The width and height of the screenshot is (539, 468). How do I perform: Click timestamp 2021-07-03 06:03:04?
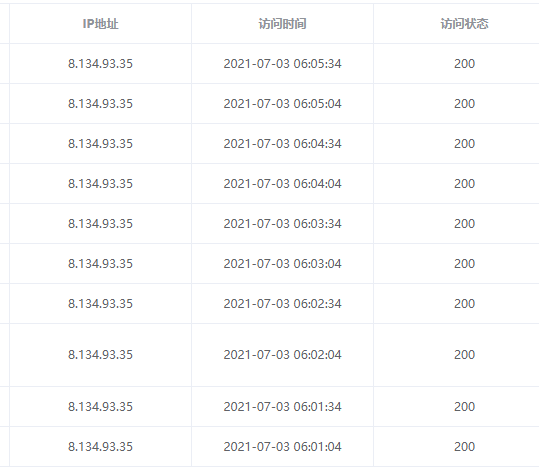(x=282, y=263)
